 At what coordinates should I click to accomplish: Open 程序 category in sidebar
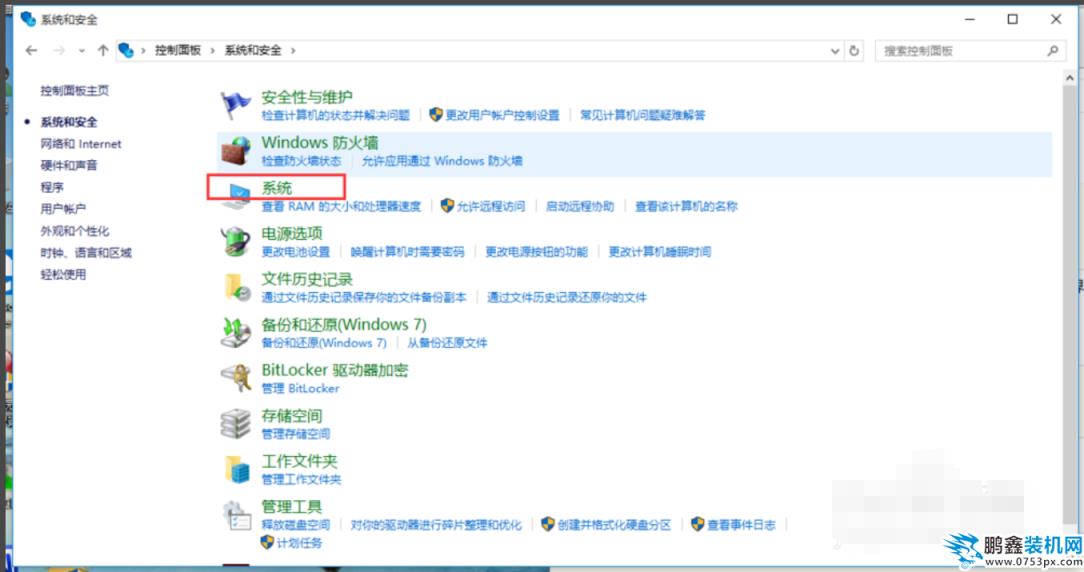click(52, 187)
